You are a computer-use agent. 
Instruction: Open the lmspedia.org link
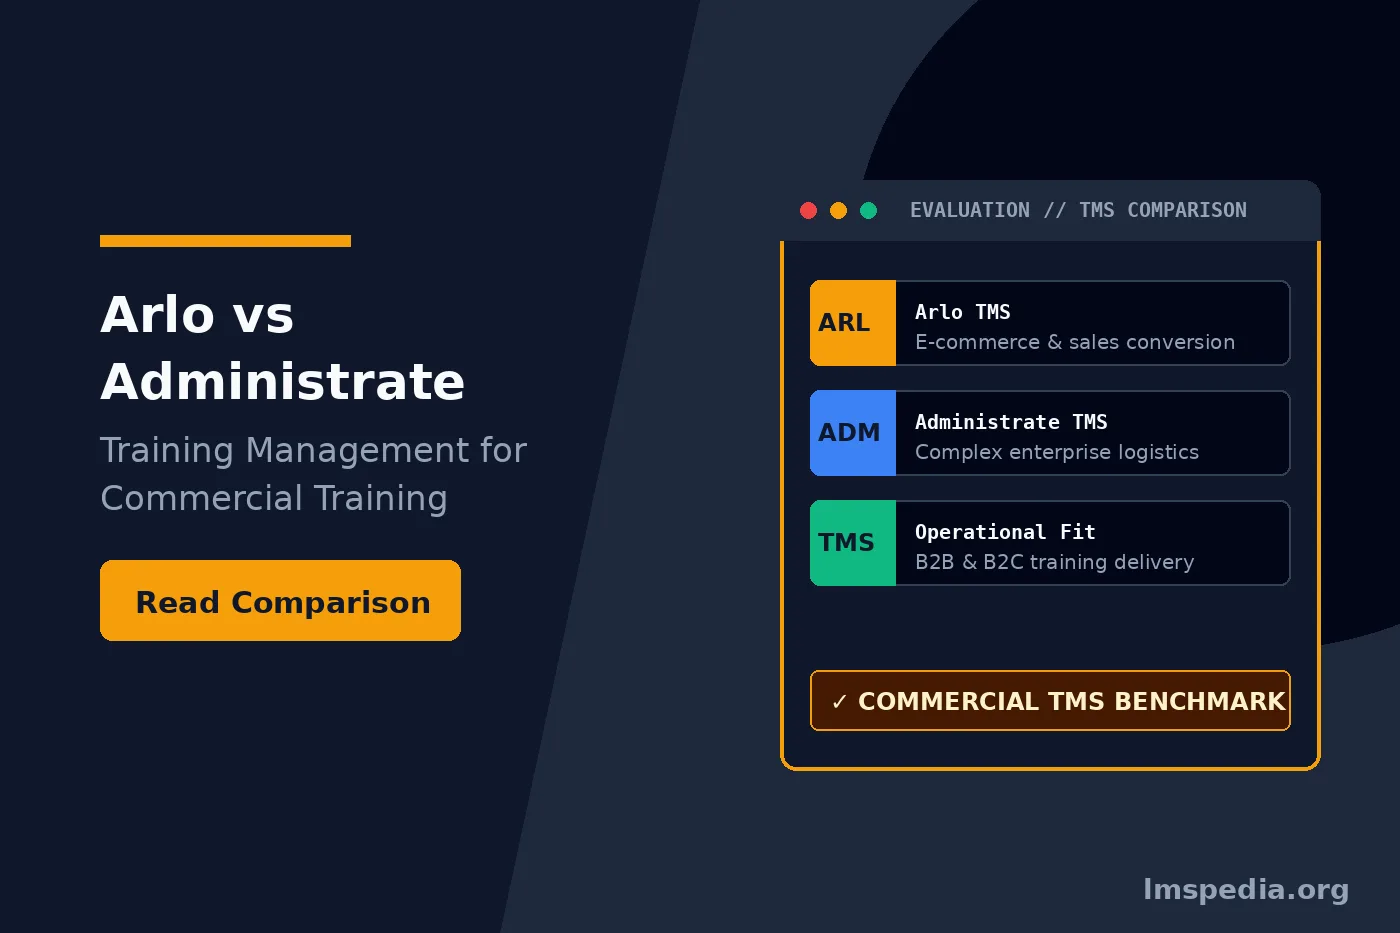[x=1246, y=889]
